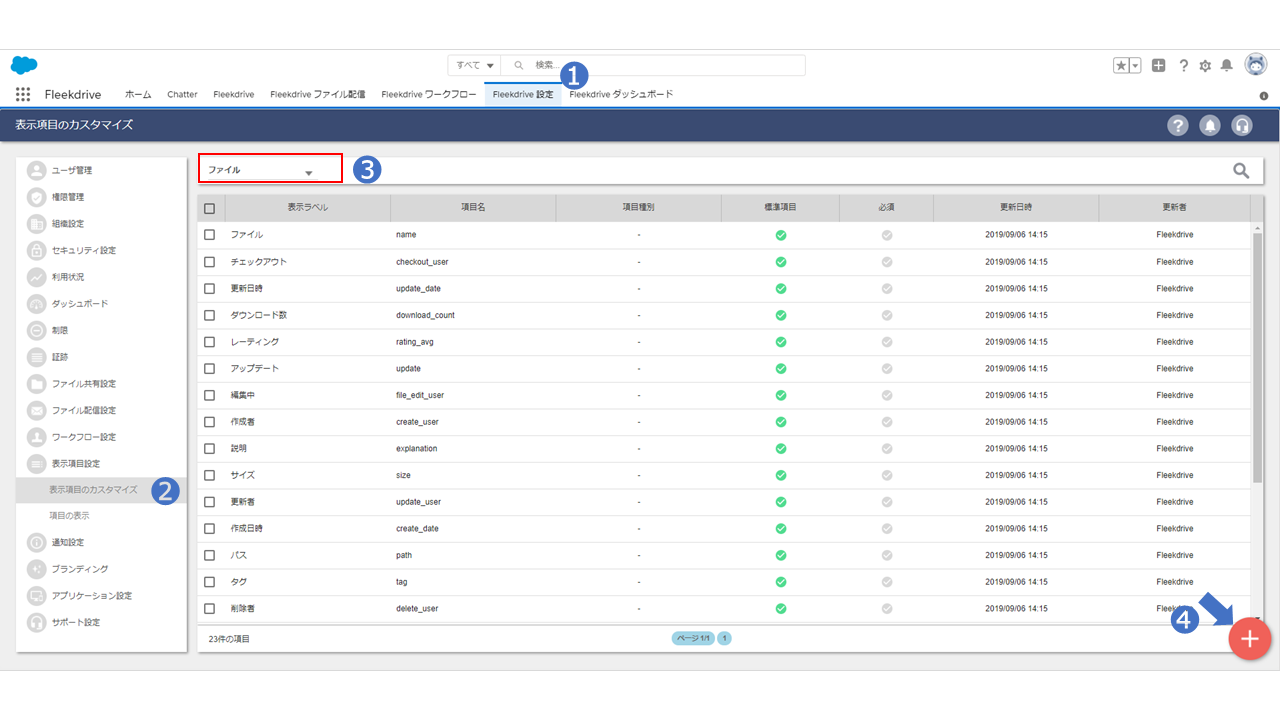This screenshot has width=1280, height=720.
Task: Check the アップデート row checkbox
Action: [209, 368]
